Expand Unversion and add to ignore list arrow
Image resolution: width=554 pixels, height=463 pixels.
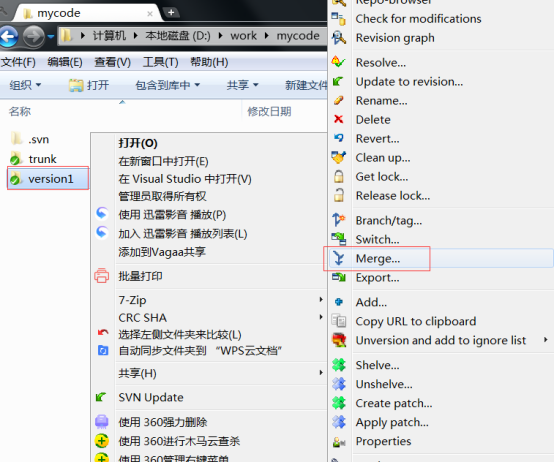pos(546,340)
